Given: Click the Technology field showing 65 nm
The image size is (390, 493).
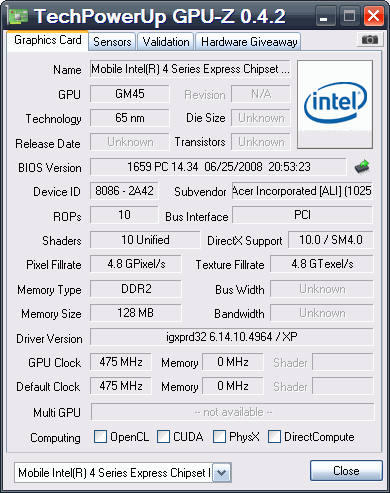Looking at the screenshot, I should pos(130,118).
